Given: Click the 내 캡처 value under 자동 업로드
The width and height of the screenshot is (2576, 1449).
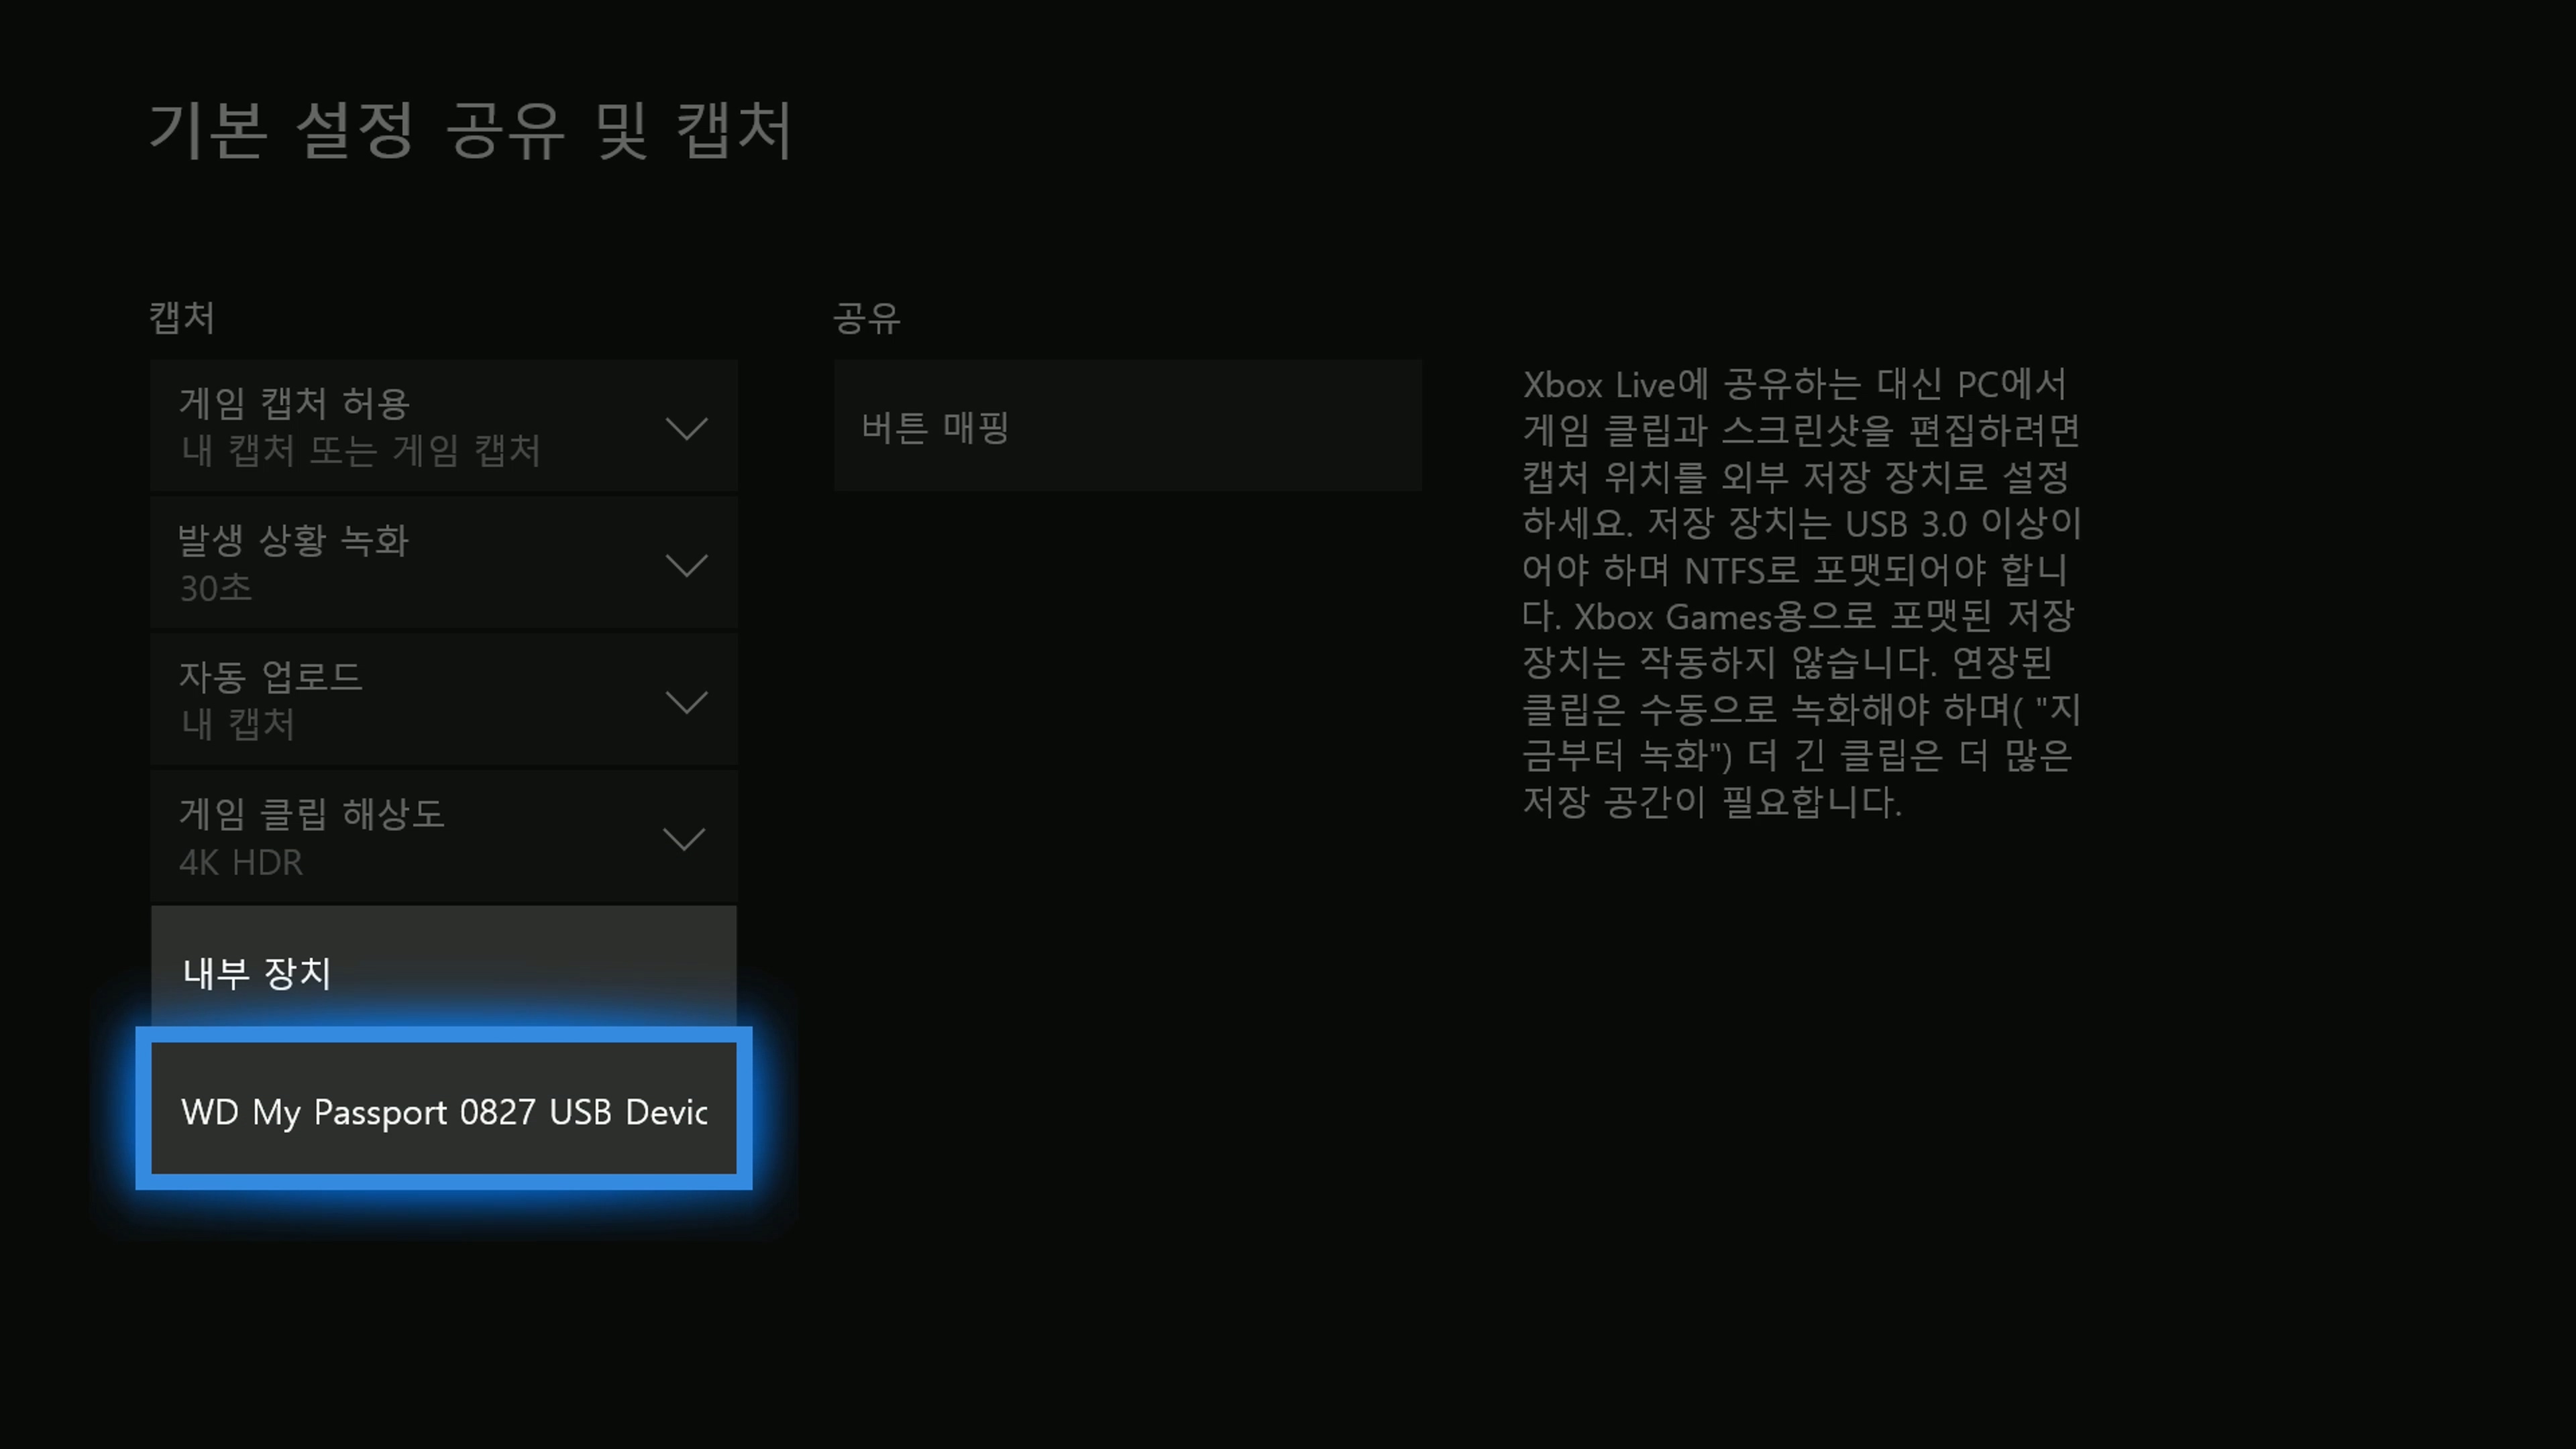Looking at the screenshot, I should click(237, 724).
